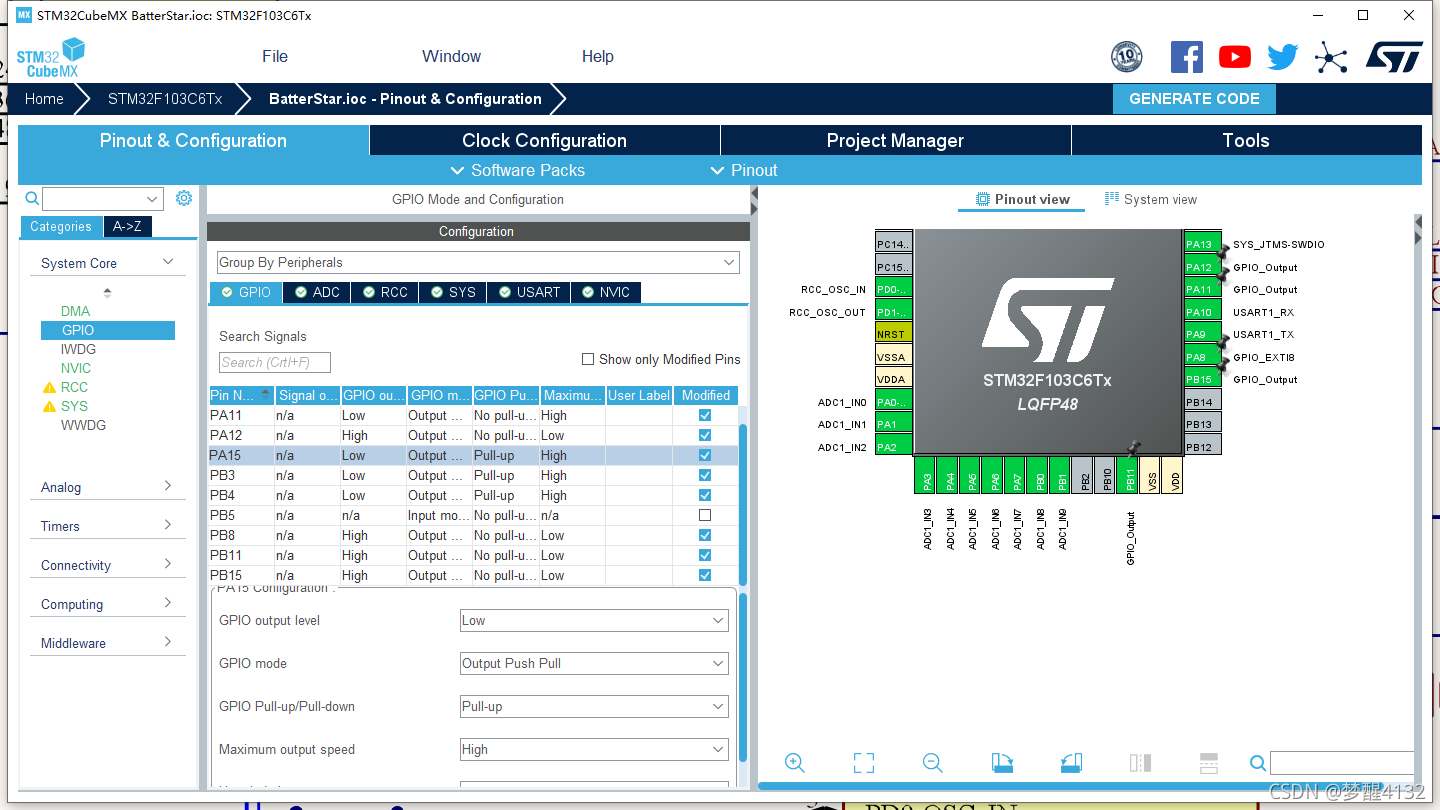Expand the Timers category
The image size is (1440, 810).
[x=107, y=526]
